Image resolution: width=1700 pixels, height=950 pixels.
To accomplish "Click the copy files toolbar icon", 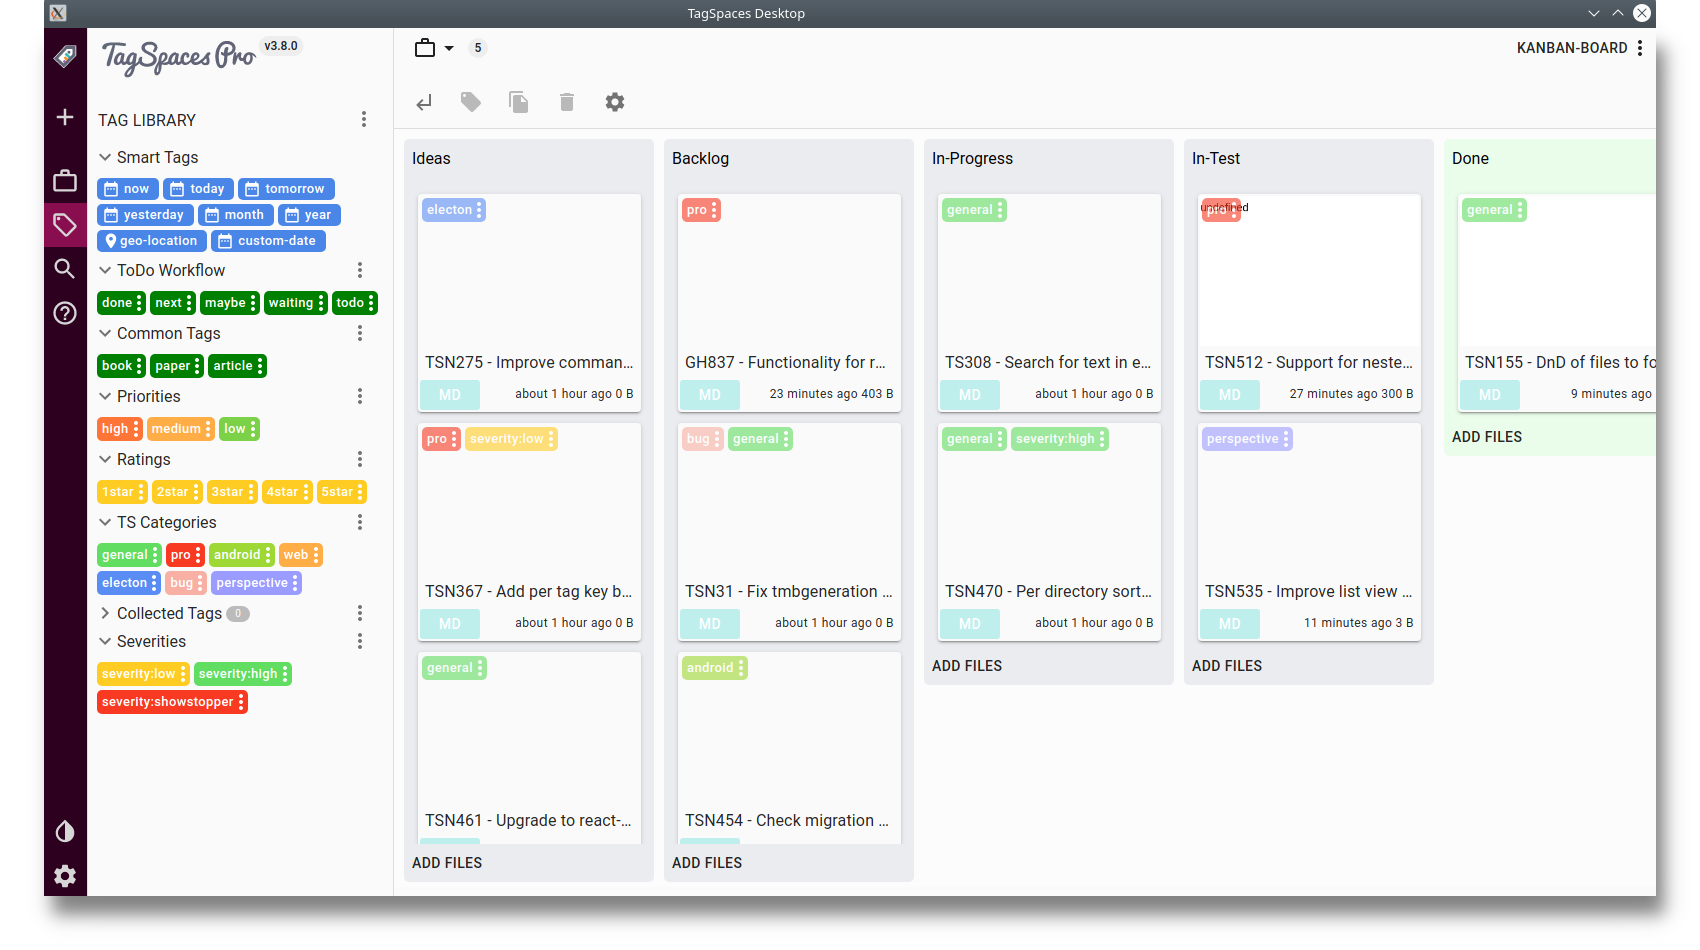I will click(519, 102).
